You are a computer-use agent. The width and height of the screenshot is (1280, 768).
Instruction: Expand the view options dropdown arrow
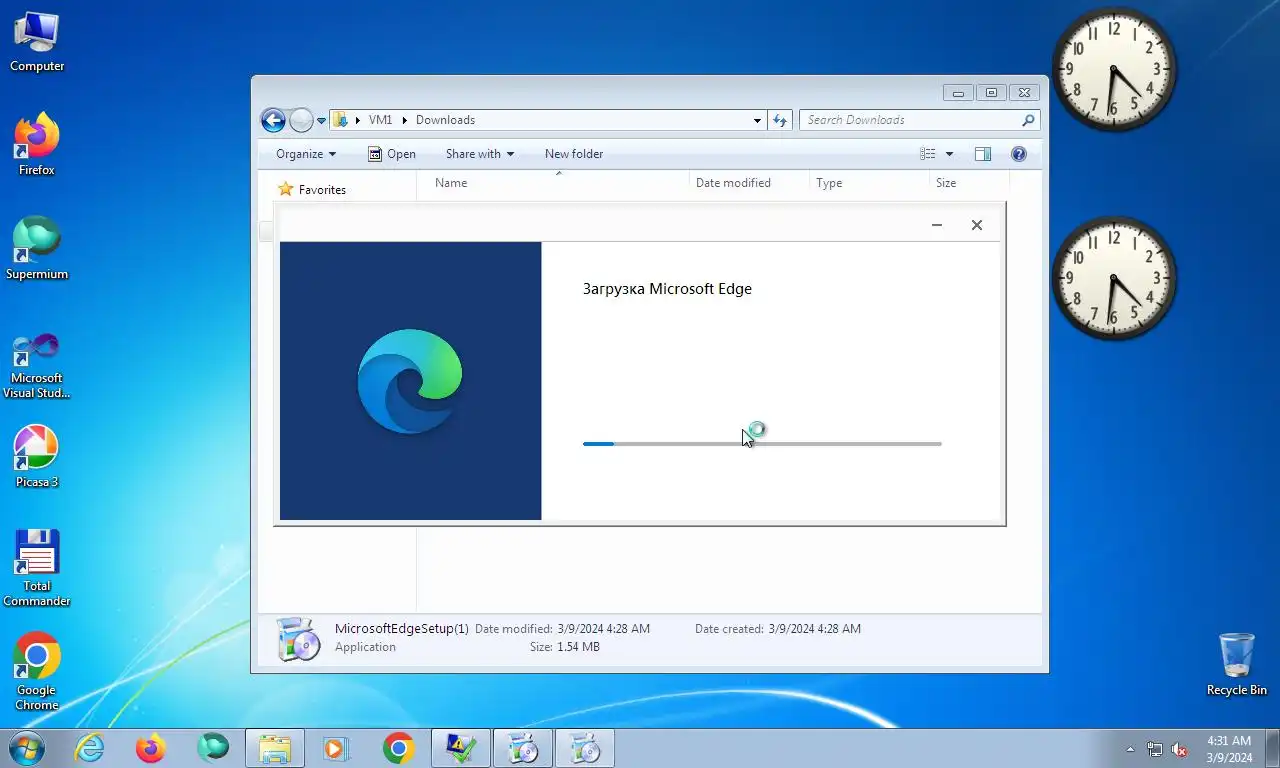pyautogui.click(x=949, y=154)
